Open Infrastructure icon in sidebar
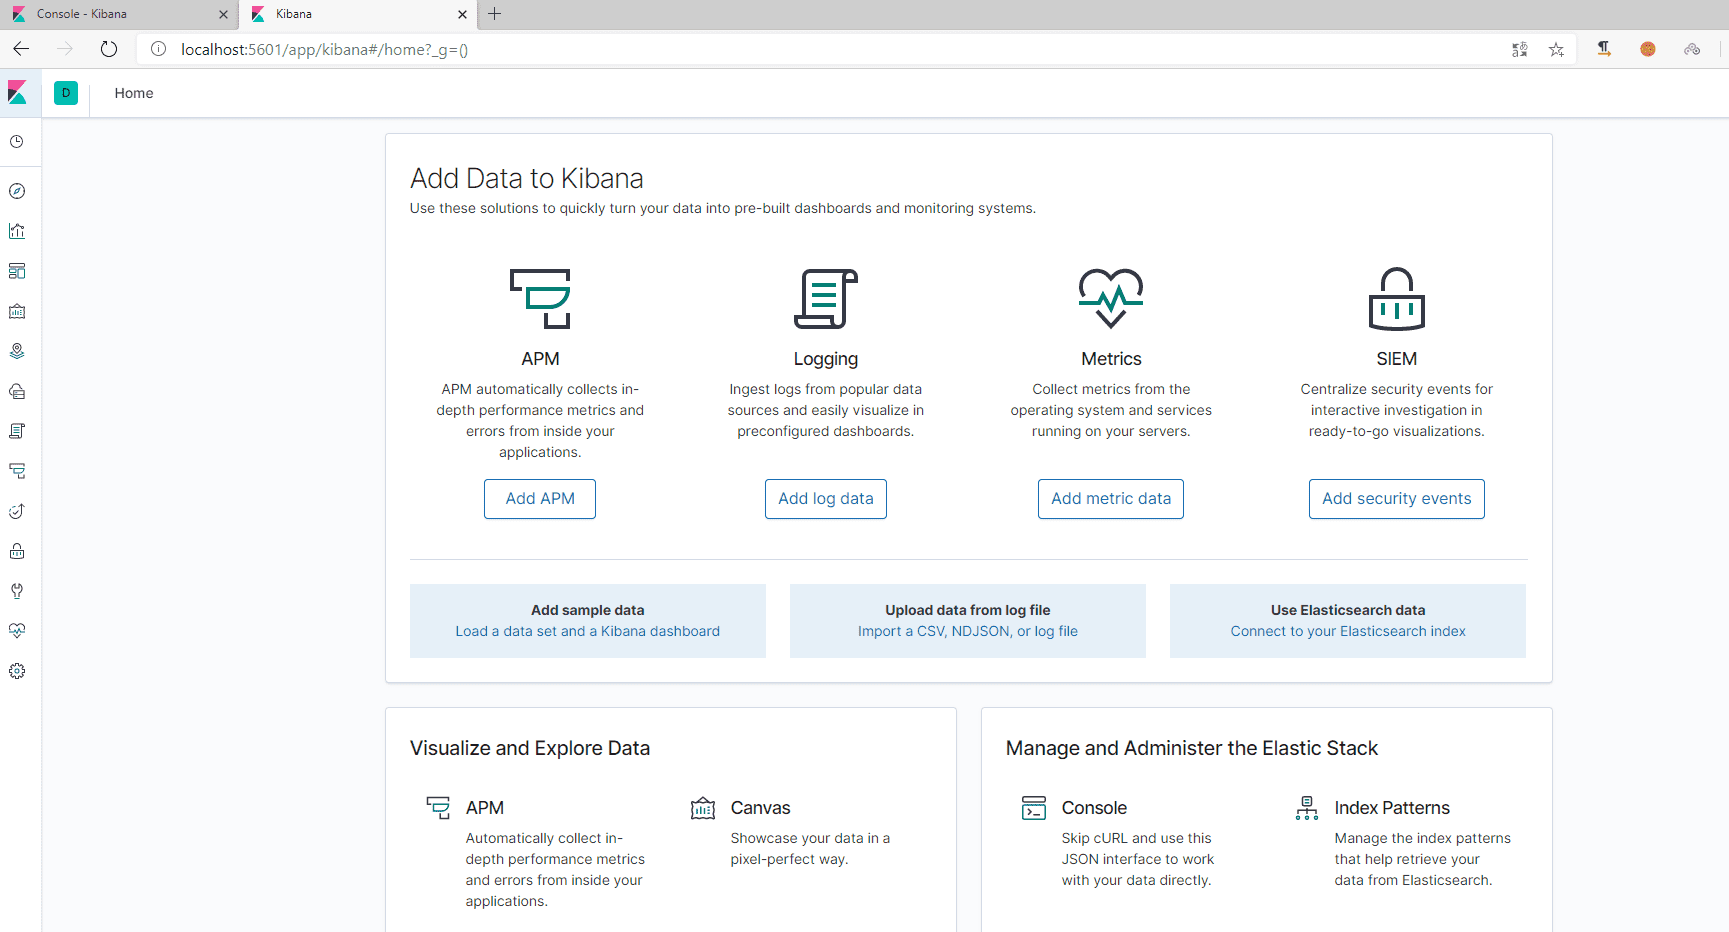Image resolution: width=1729 pixels, height=932 pixels. point(17,391)
